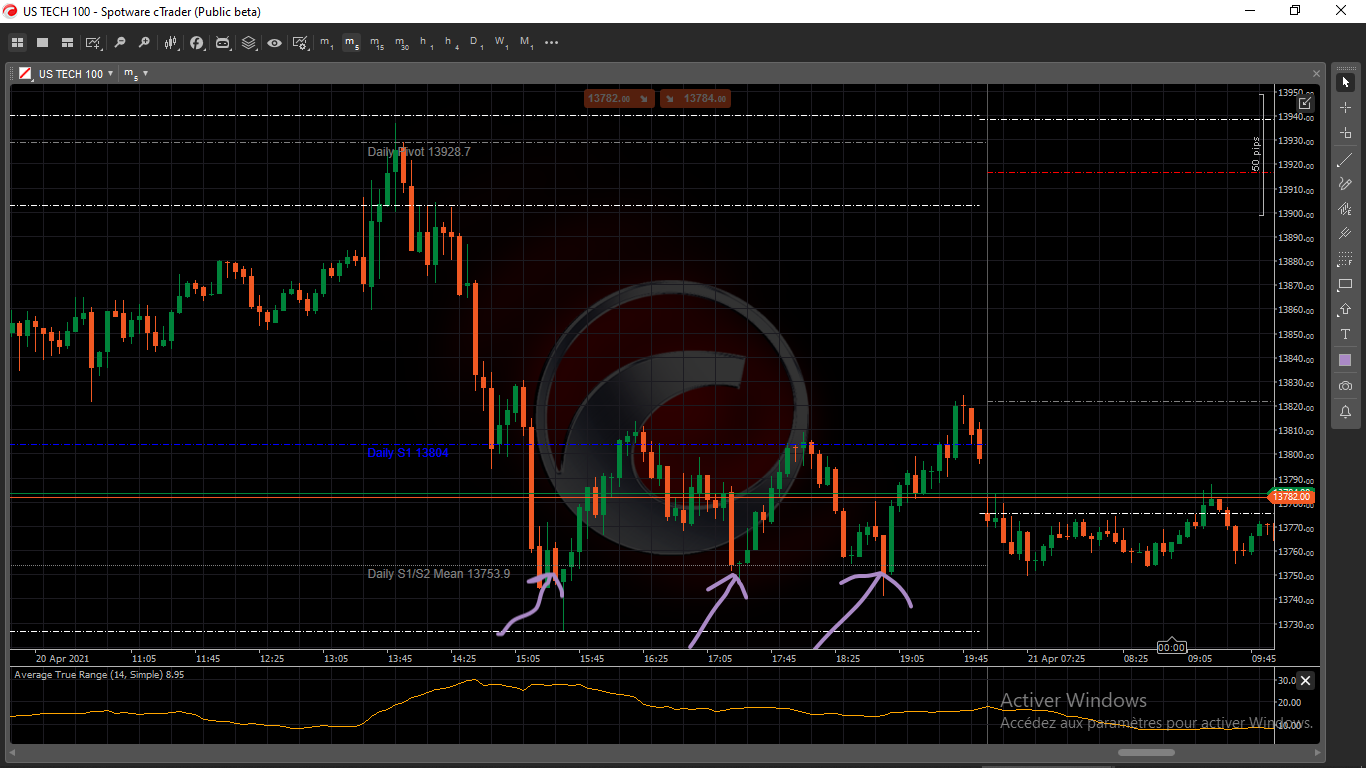Open the new chart toolbar button
1366x768 pixels.
94,43
